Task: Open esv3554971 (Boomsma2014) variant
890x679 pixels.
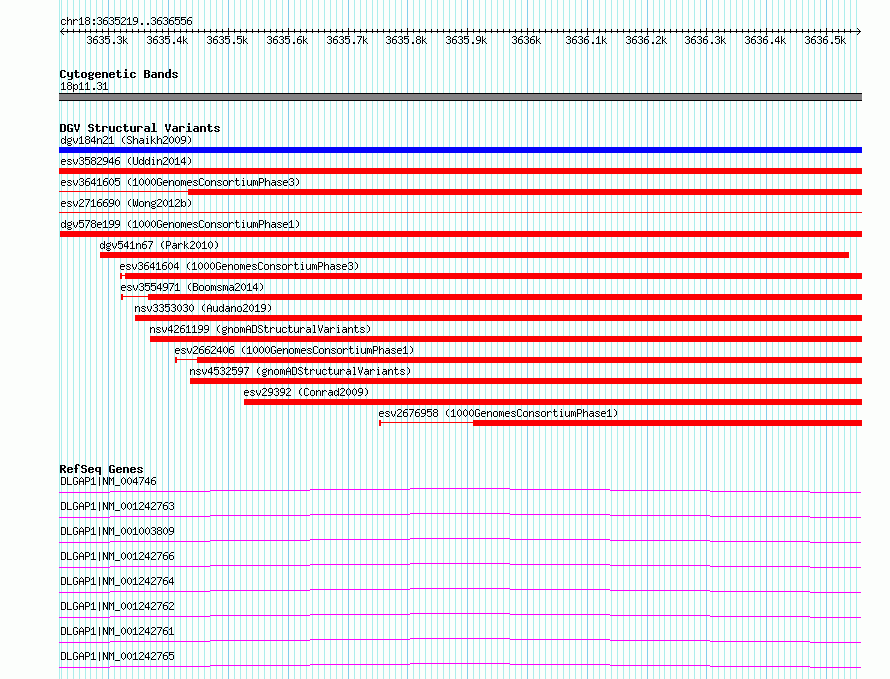Action: click(x=192, y=287)
